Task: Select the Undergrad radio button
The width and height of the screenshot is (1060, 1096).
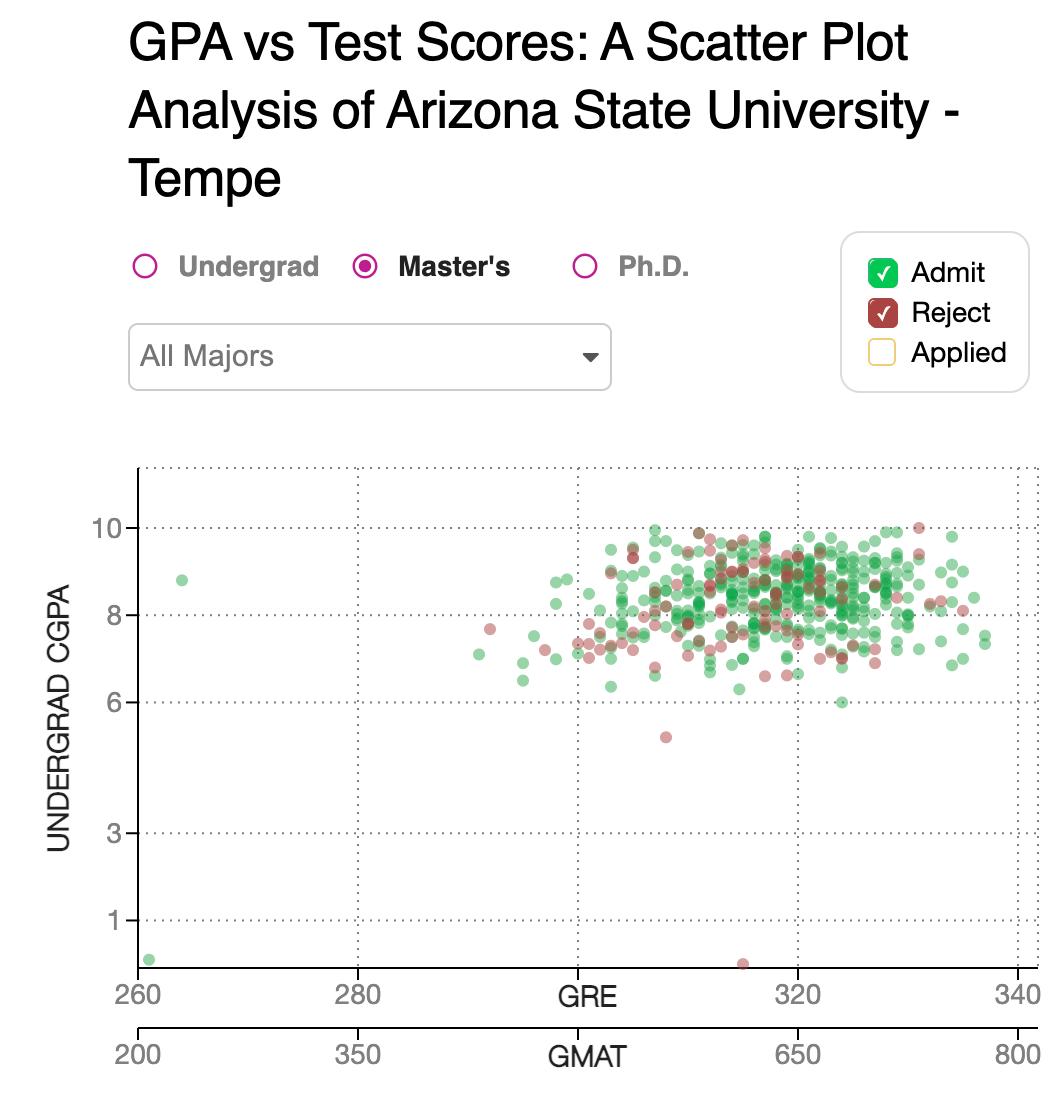Action: [145, 267]
